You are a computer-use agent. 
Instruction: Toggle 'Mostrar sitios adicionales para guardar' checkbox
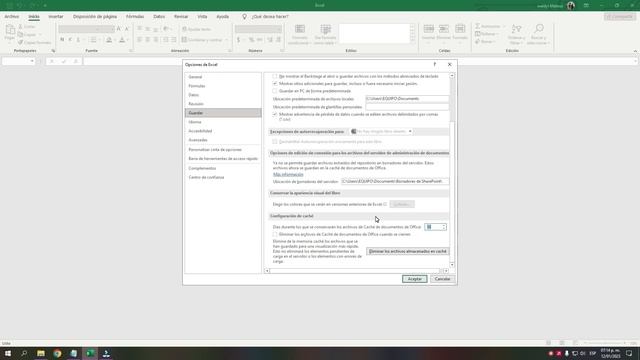[275, 84]
